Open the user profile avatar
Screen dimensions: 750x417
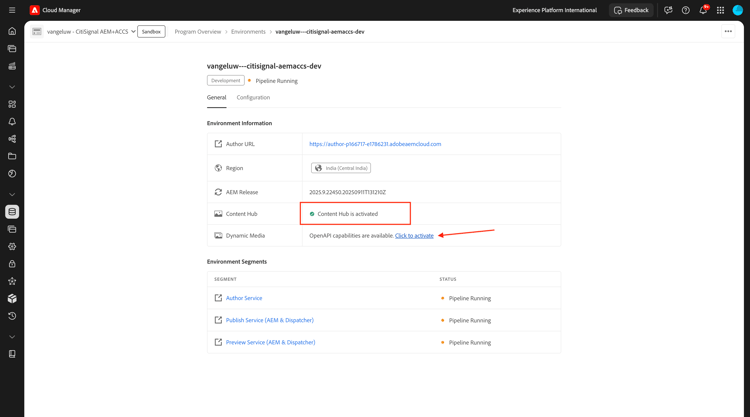(x=738, y=10)
